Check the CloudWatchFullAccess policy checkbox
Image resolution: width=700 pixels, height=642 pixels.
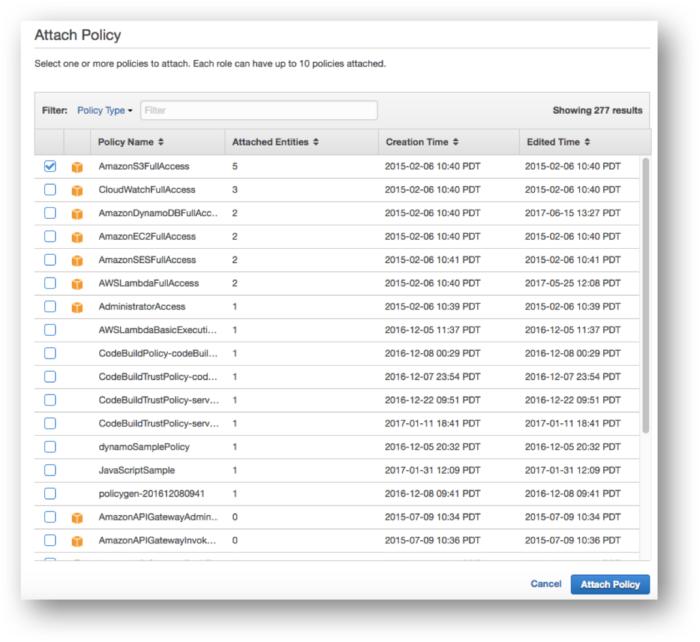pyautogui.click(x=50, y=189)
